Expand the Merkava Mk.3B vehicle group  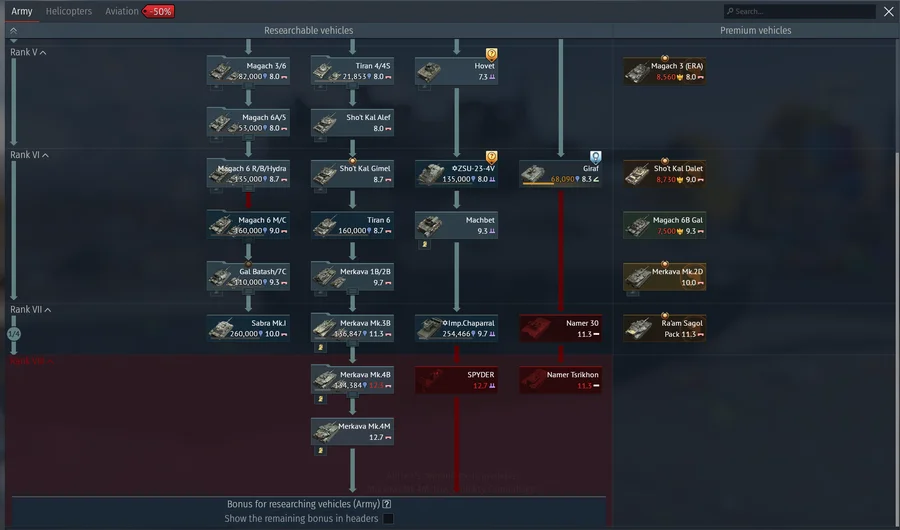click(320, 347)
